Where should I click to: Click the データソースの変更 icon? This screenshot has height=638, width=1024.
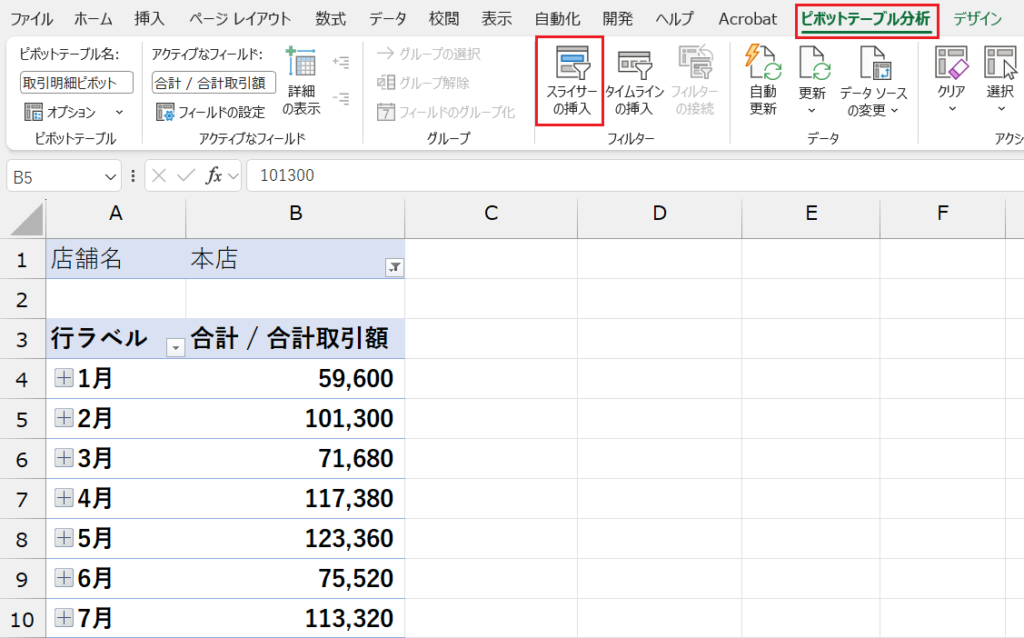pos(872,66)
